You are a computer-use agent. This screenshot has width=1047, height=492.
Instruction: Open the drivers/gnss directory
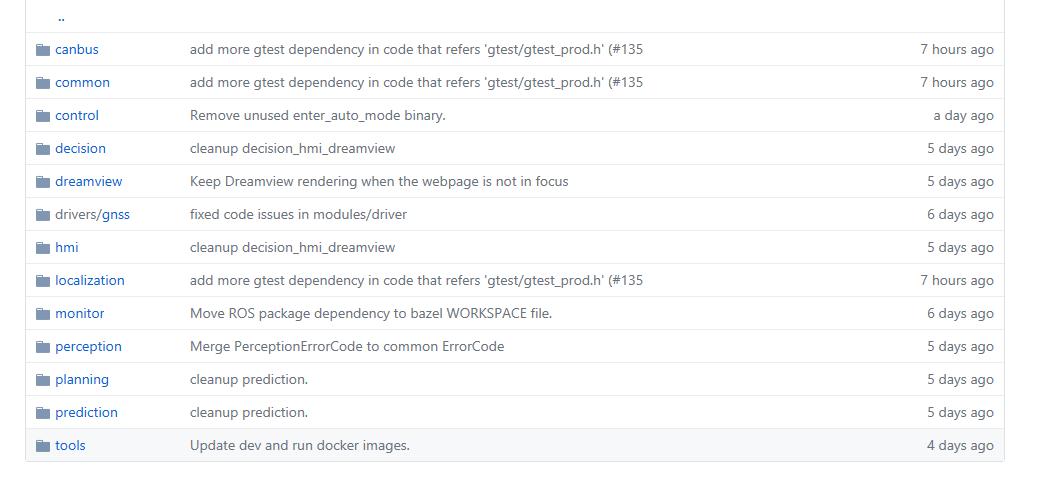coord(92,215)
